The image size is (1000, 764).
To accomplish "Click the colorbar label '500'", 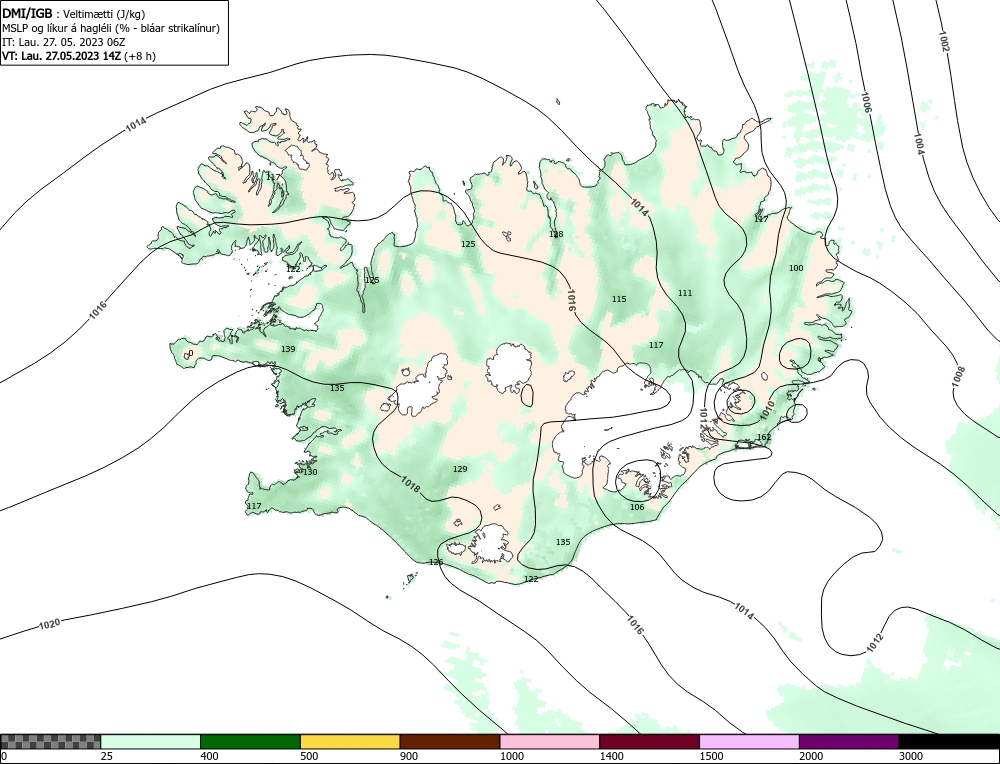I will pos(309,756).
